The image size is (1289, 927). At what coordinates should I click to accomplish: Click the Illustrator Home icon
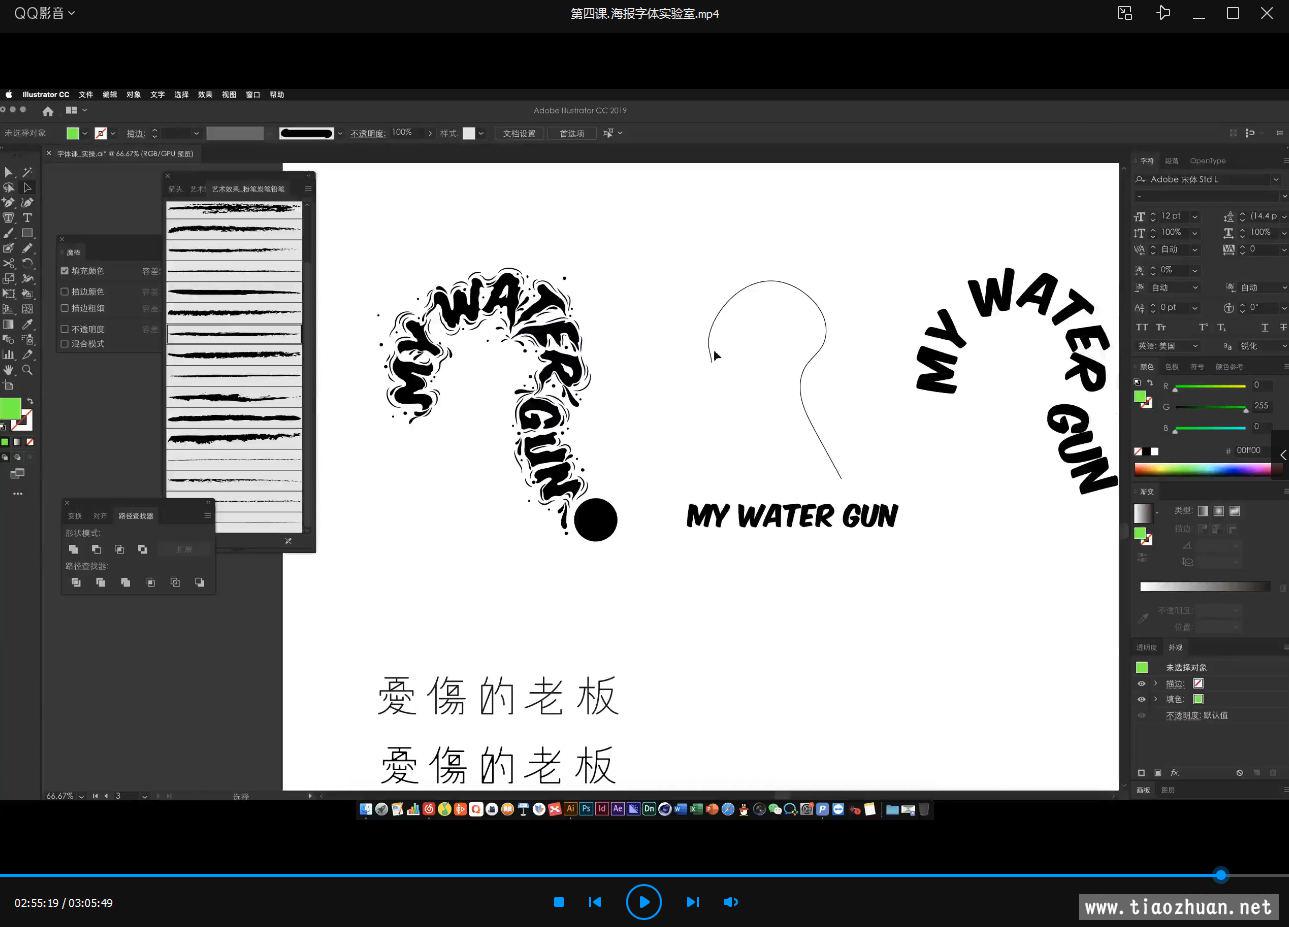pos(47,111)
